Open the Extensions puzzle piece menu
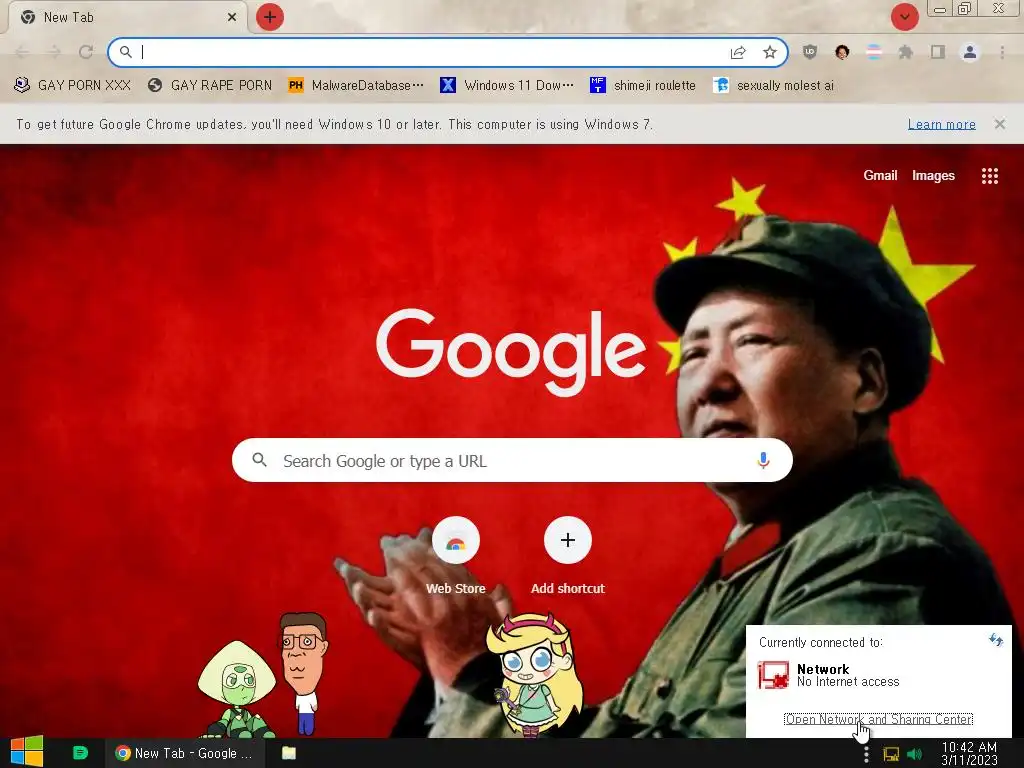The height and width of the screenshot is (768, 1024). click(x=906, y=52)
